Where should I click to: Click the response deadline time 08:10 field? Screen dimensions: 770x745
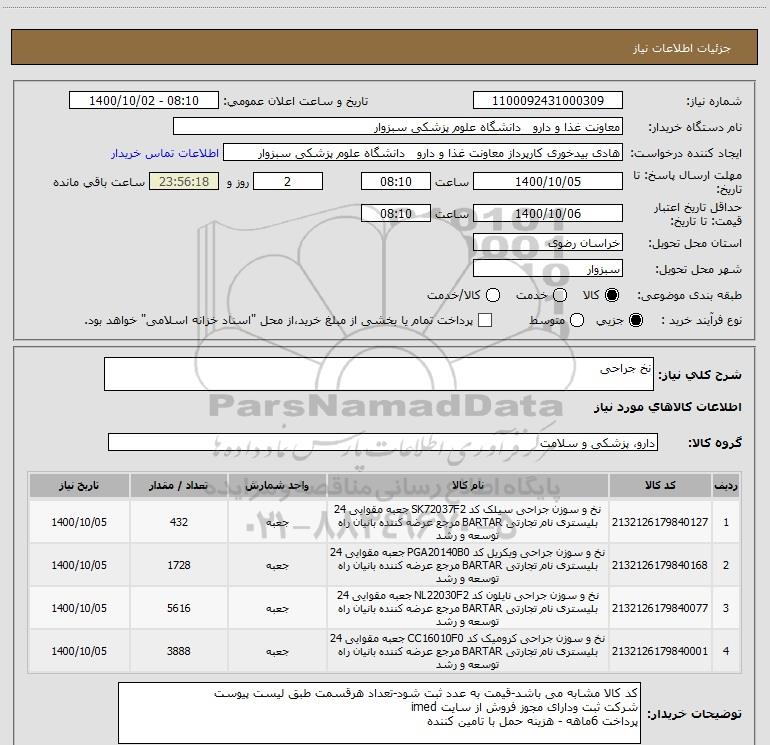coord(396,181)
